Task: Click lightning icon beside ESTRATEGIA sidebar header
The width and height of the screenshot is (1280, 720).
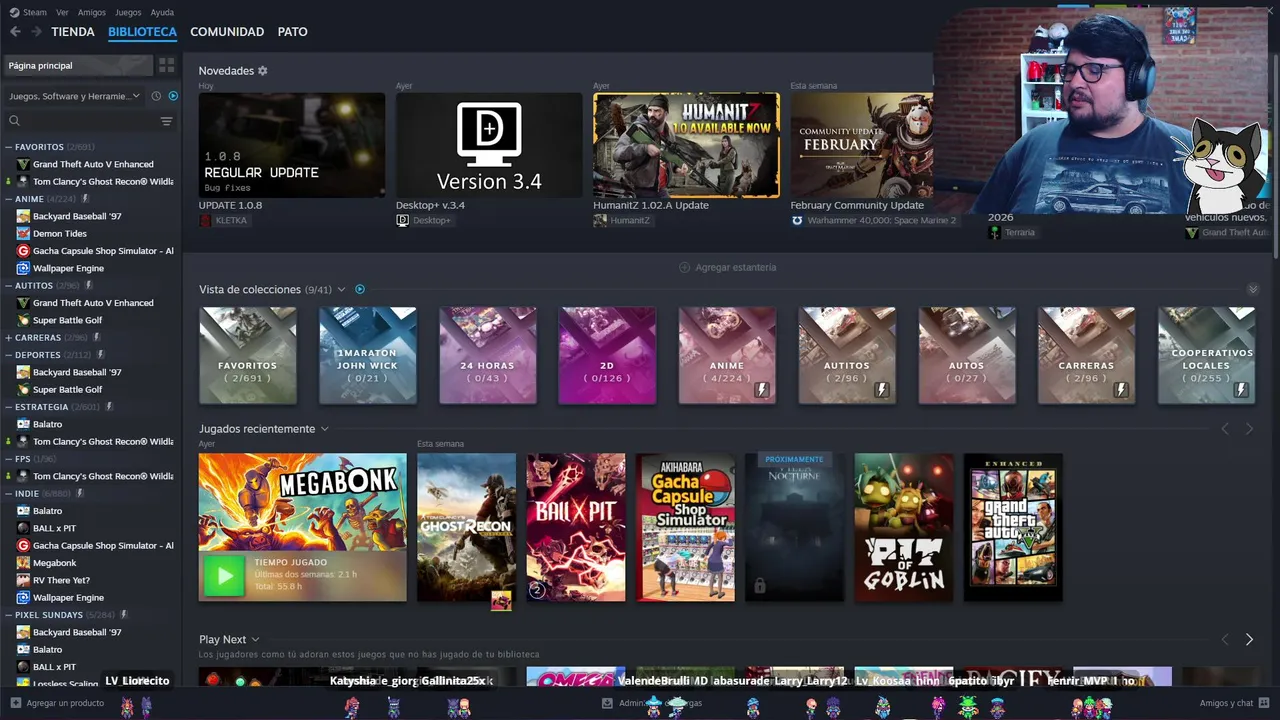Action: [109, 407]
